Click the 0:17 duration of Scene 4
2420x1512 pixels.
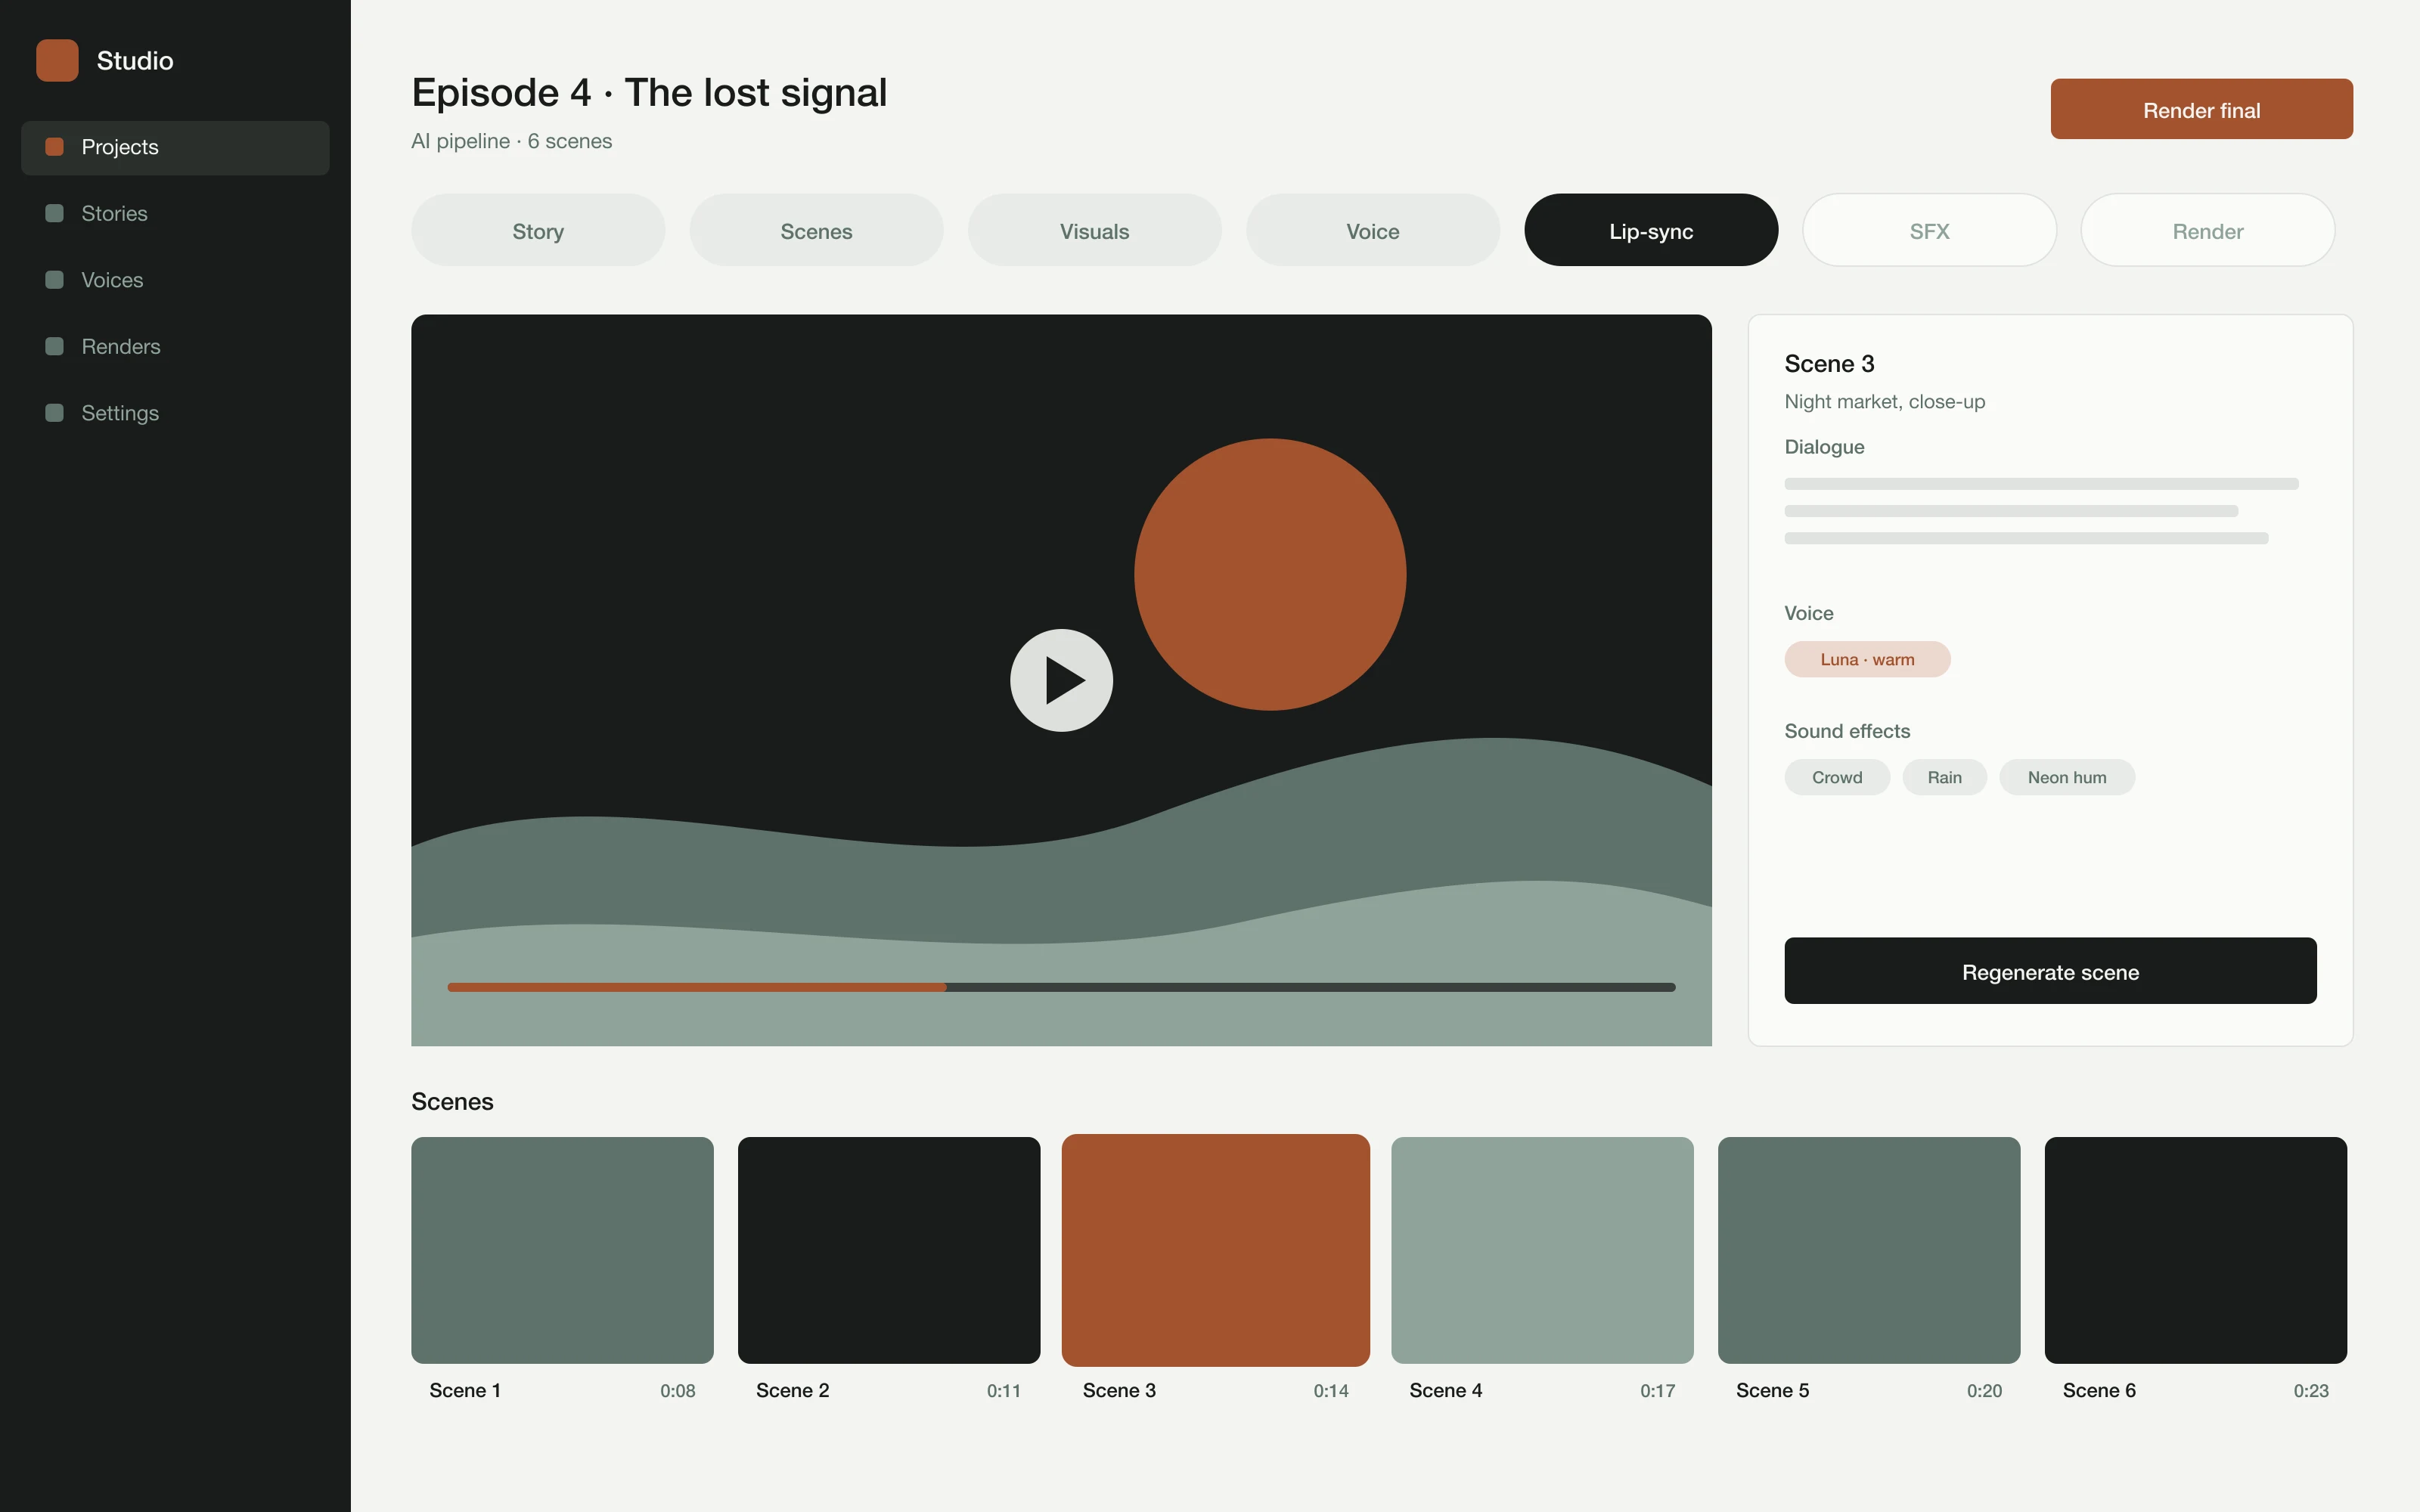click(1657, 1390)
